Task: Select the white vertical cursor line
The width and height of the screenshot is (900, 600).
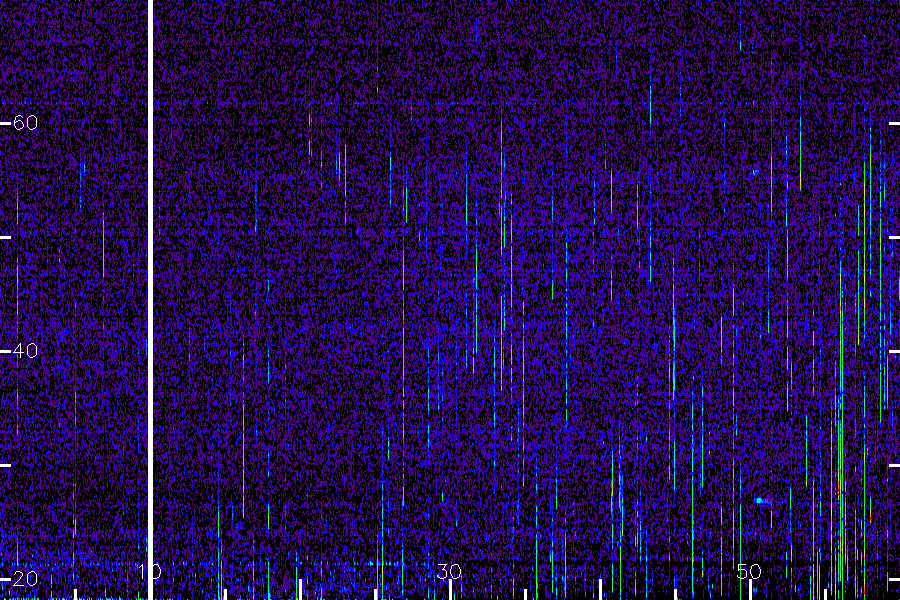Action: (151, 300)
